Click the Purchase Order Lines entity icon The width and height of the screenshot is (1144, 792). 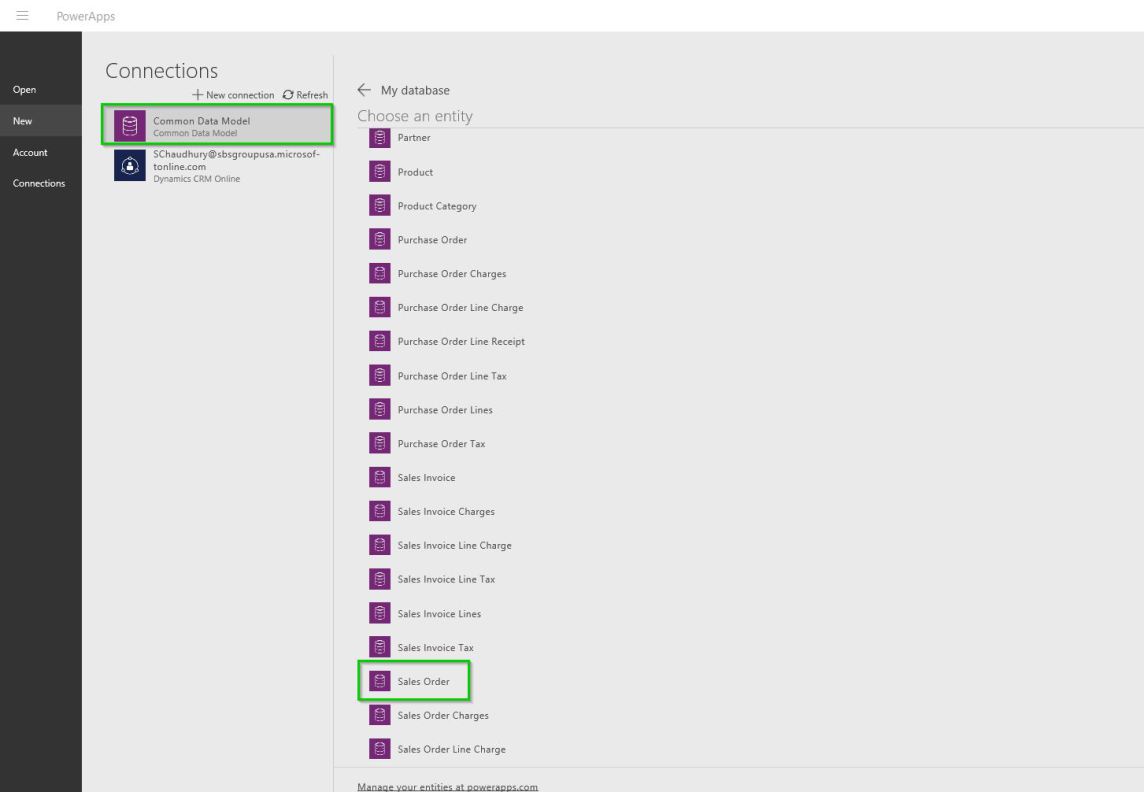379,409
